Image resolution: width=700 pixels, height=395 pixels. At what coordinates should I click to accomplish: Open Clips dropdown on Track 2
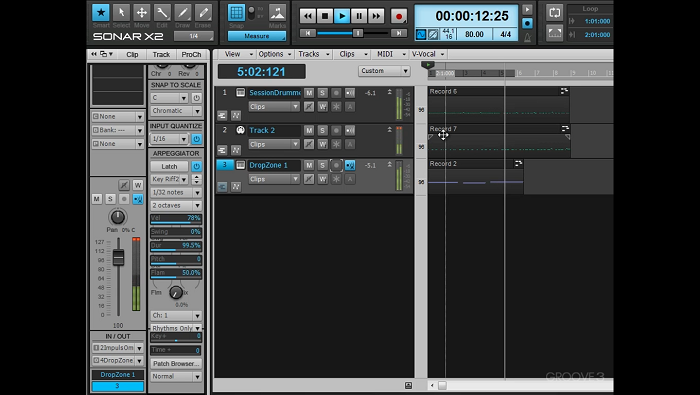pos(274,144)
